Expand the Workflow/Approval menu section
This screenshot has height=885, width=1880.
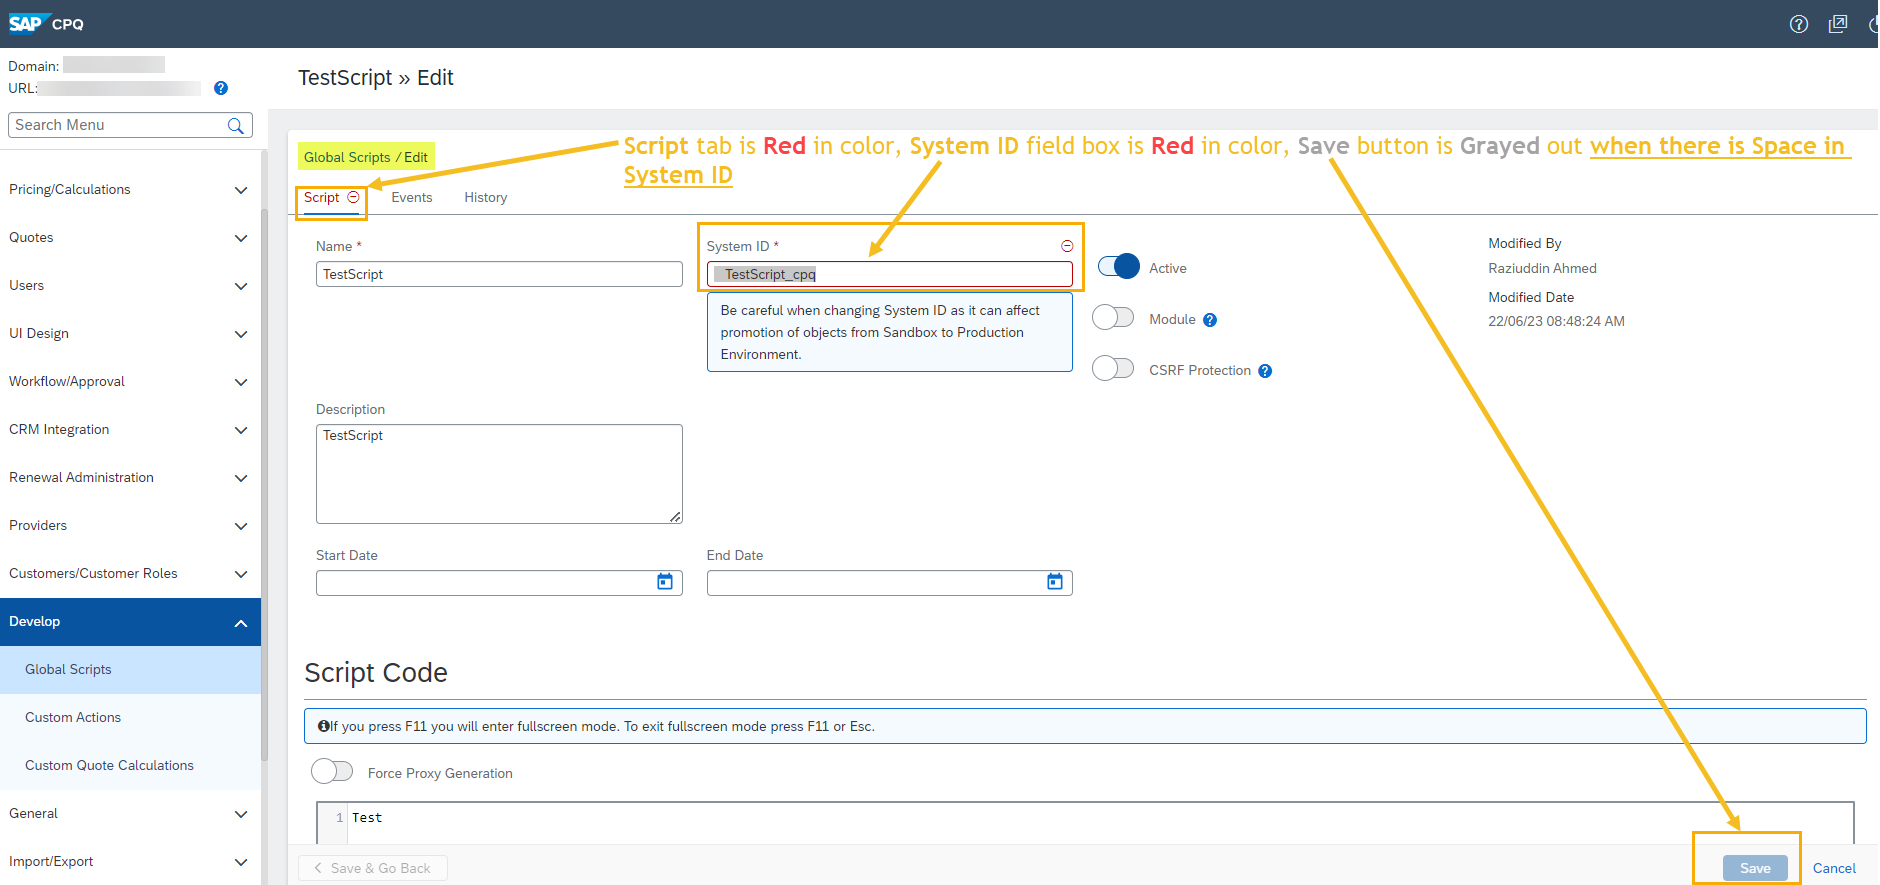(130, 382)
